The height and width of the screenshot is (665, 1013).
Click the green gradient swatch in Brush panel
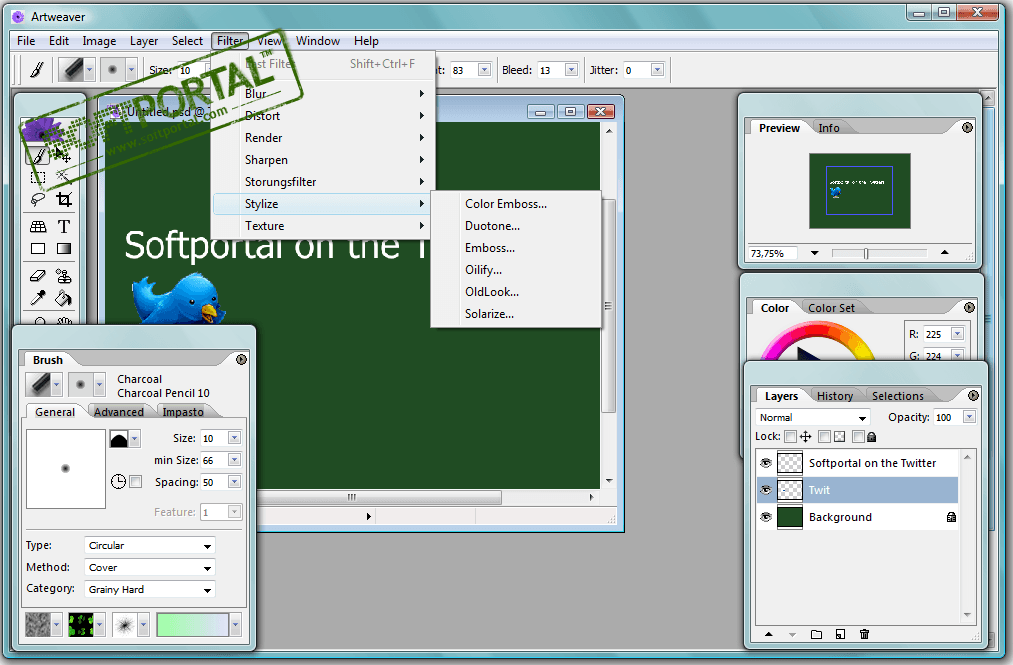(x=193, y=625)
